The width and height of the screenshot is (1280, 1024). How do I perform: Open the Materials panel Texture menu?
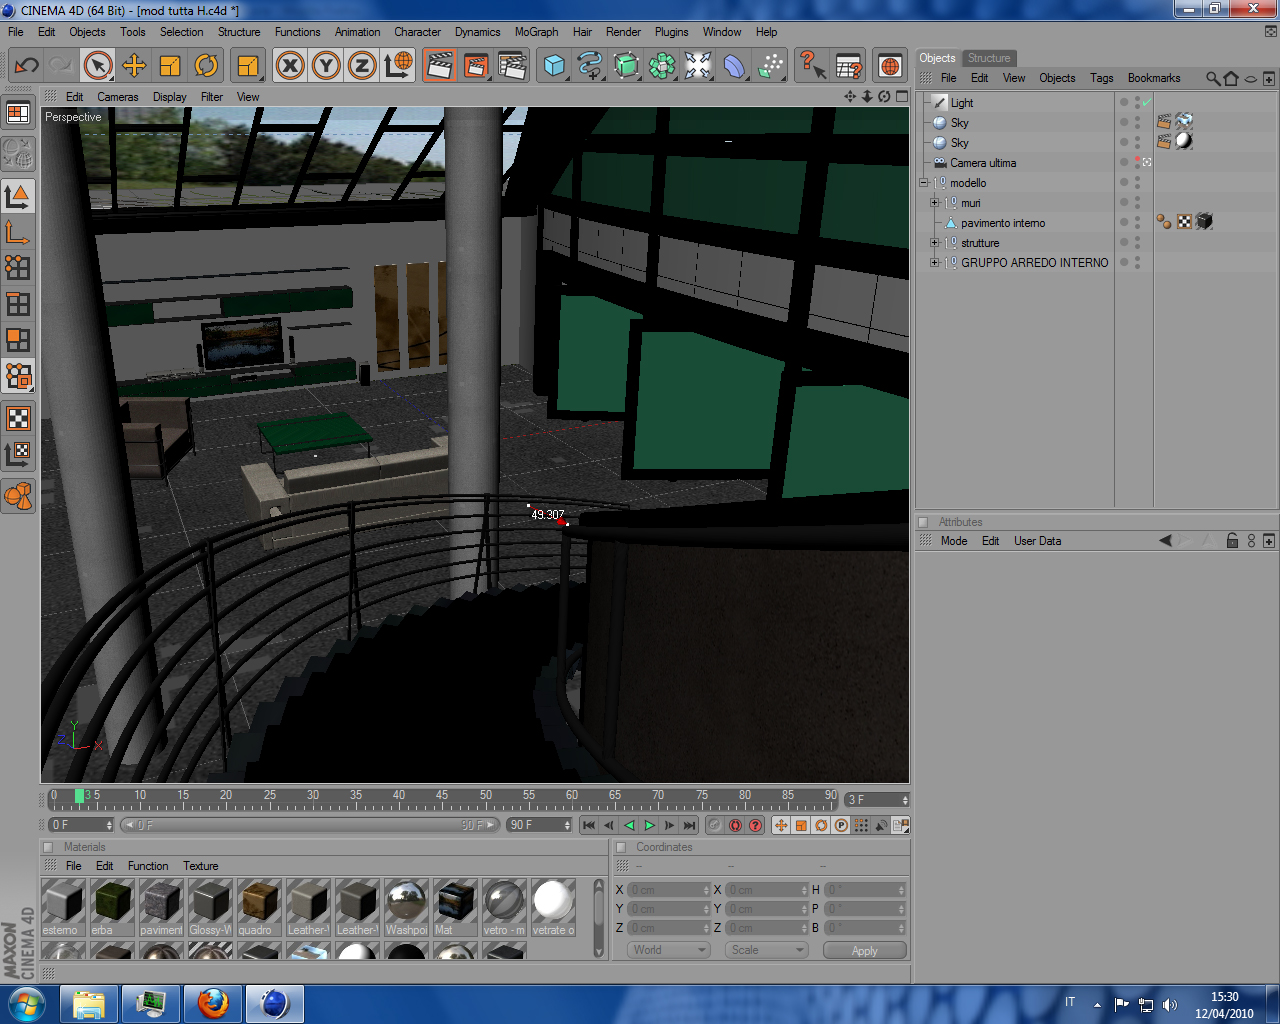pos(200,866)
